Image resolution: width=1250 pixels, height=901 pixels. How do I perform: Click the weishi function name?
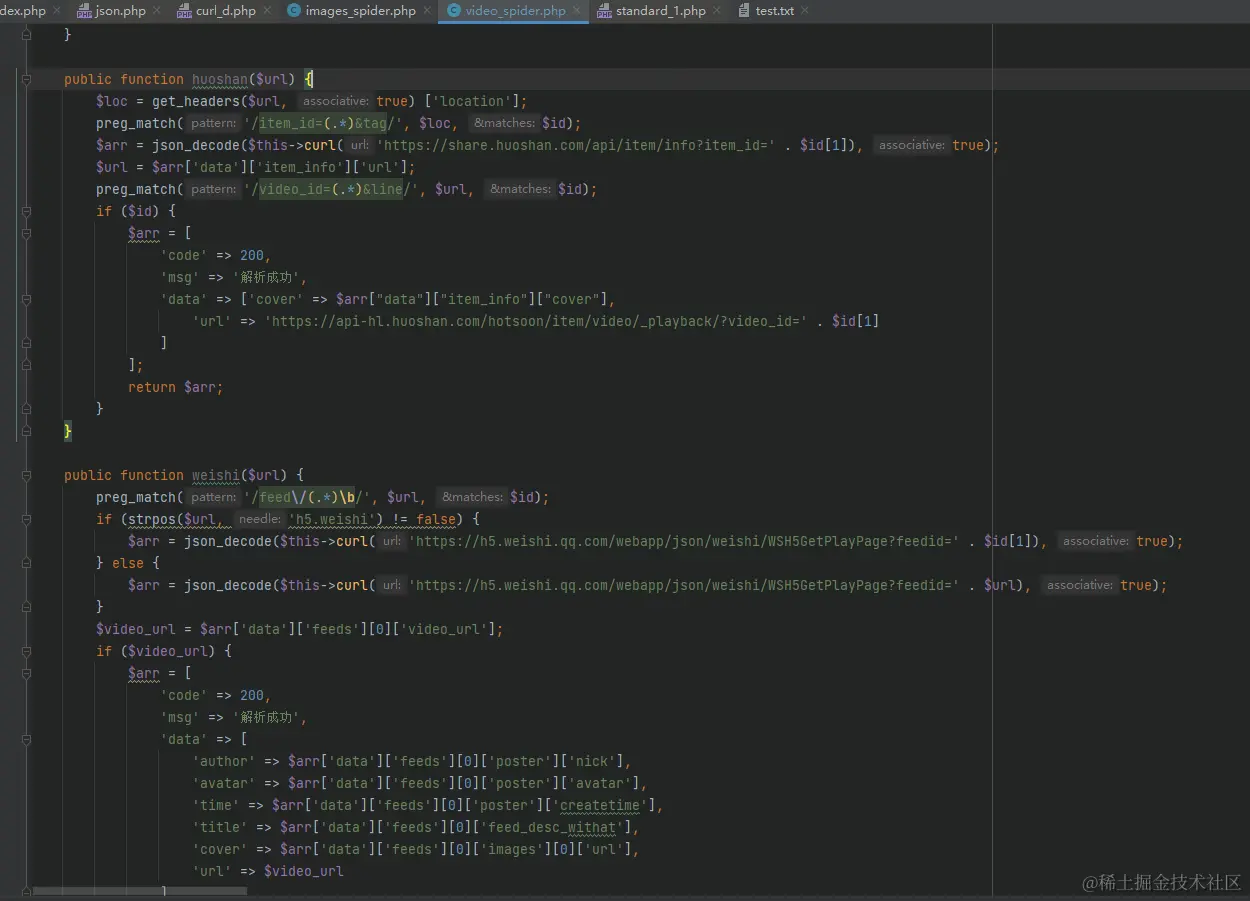click(x=216, y=475)
